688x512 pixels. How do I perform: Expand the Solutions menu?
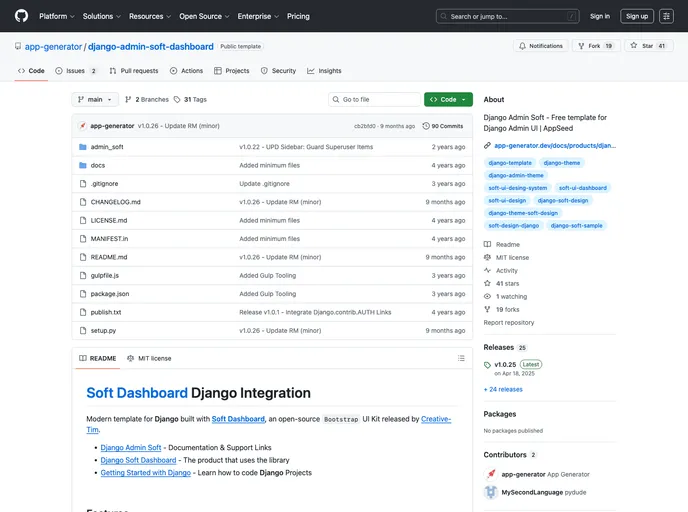click(x=101, y=16)
